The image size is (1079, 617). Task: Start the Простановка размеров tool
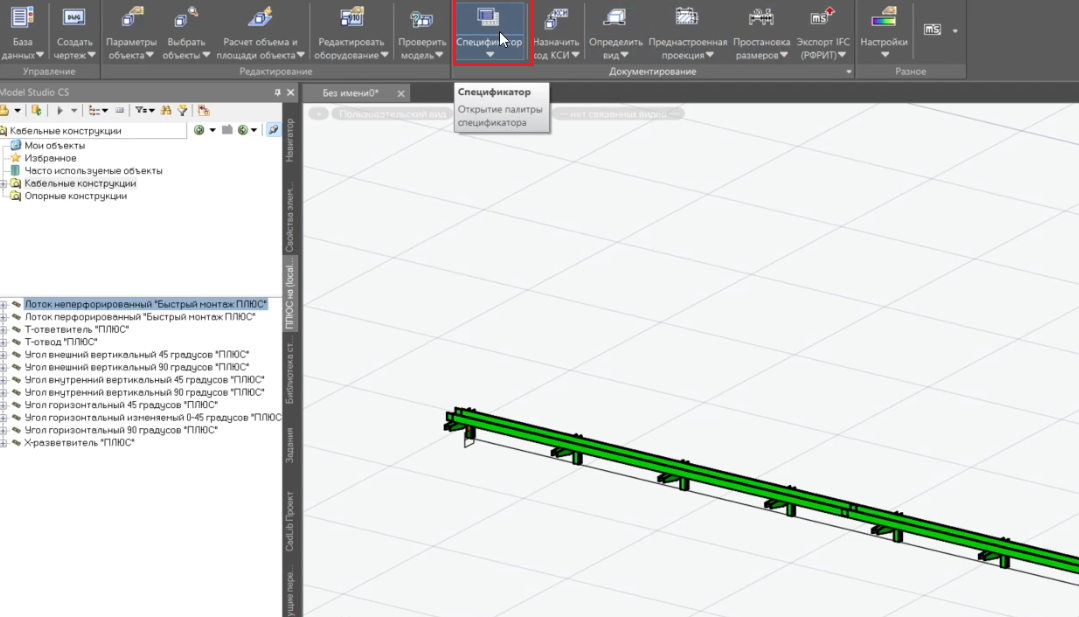[x=761, y=32]
